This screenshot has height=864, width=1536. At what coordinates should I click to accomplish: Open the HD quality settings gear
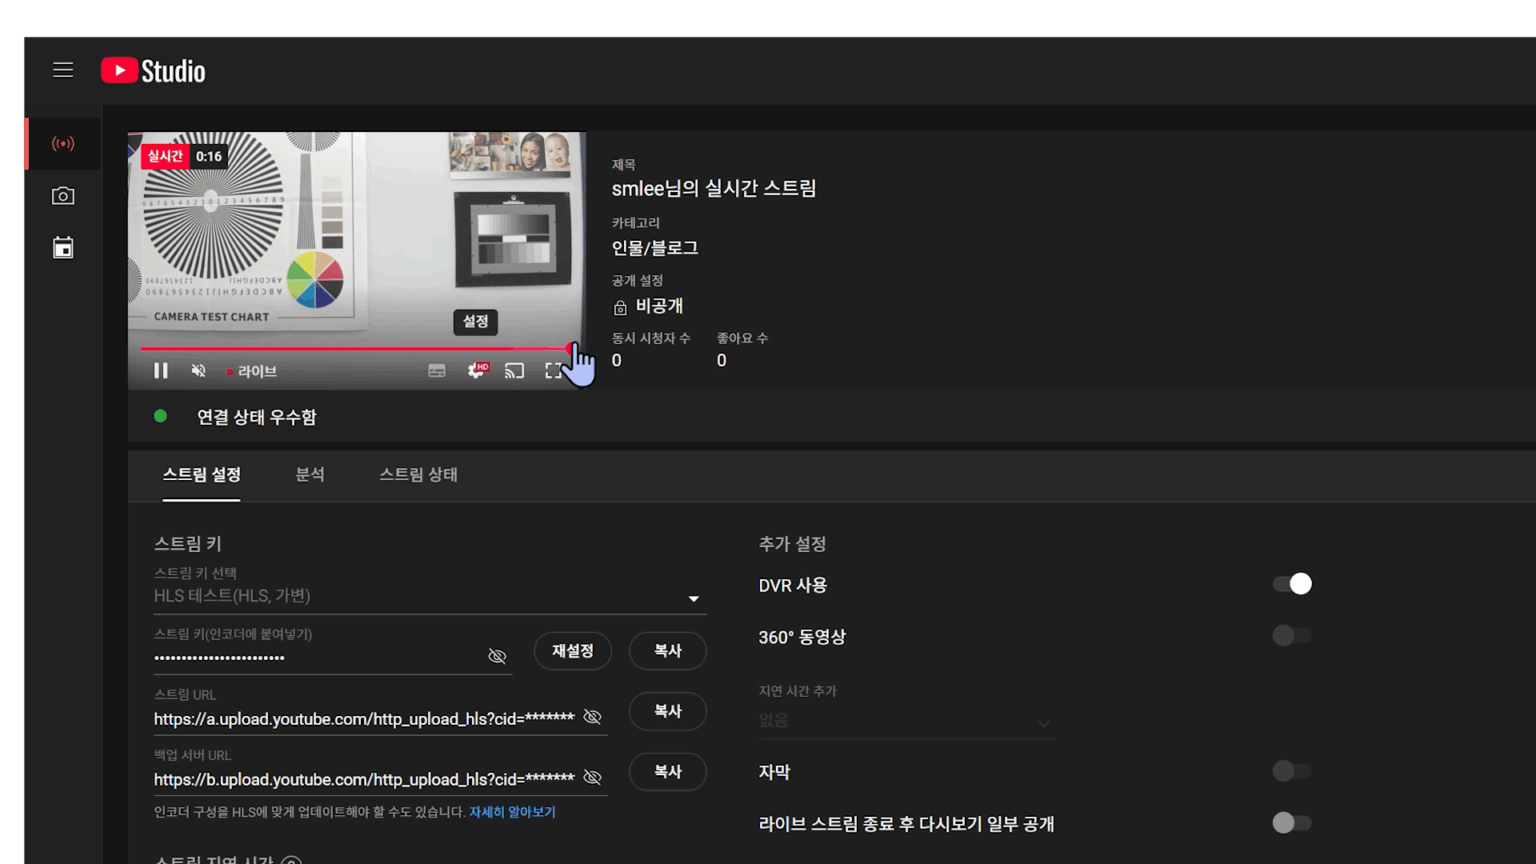476,370
